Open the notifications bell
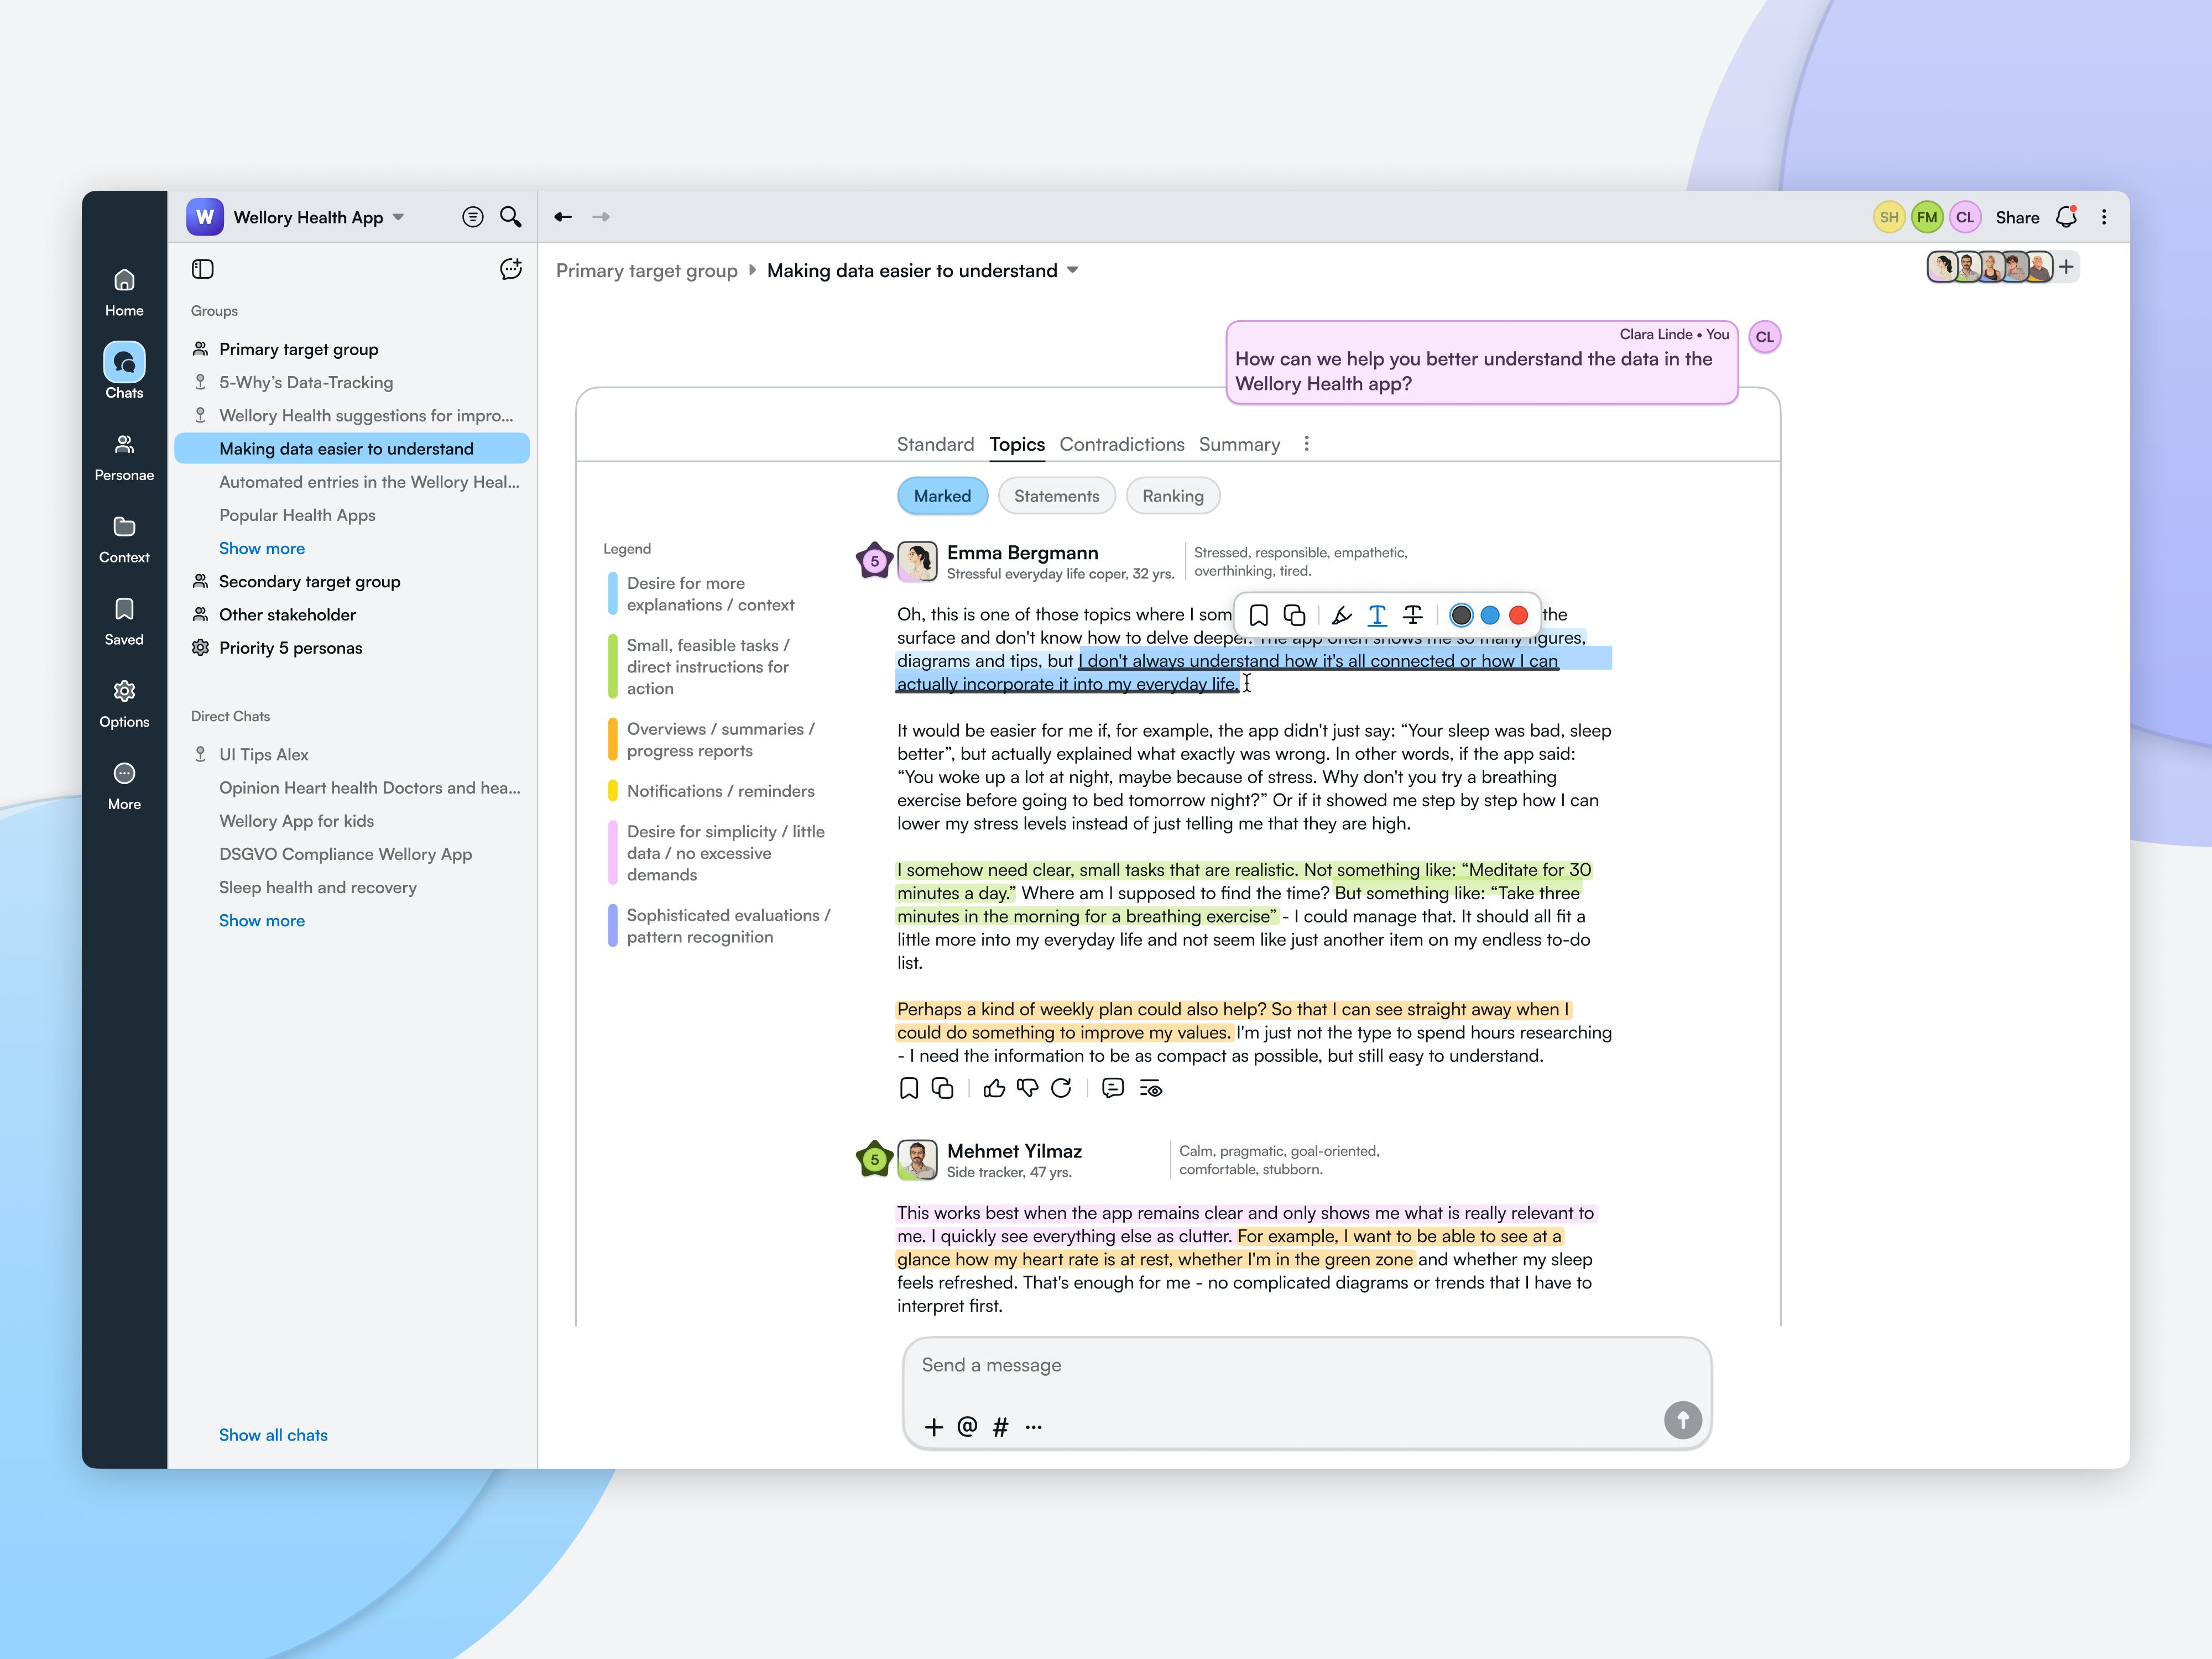 click(2066, 217)
